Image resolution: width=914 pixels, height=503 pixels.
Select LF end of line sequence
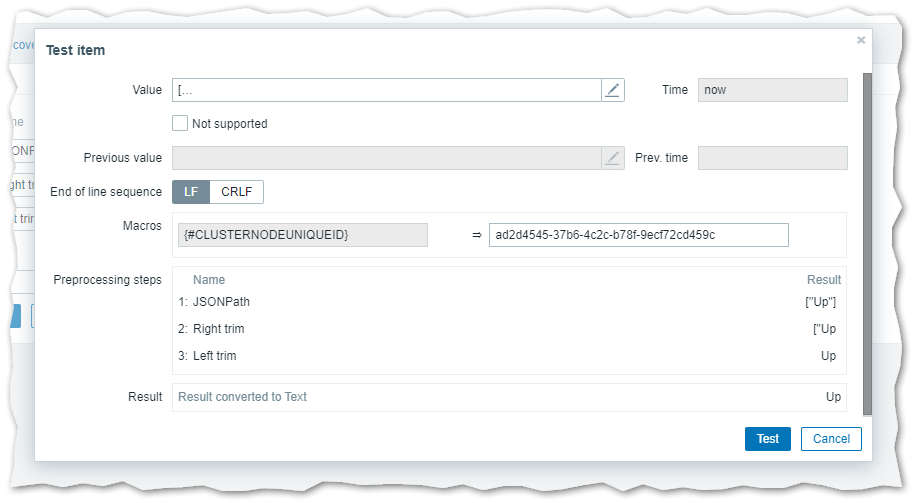coord(191,191)
